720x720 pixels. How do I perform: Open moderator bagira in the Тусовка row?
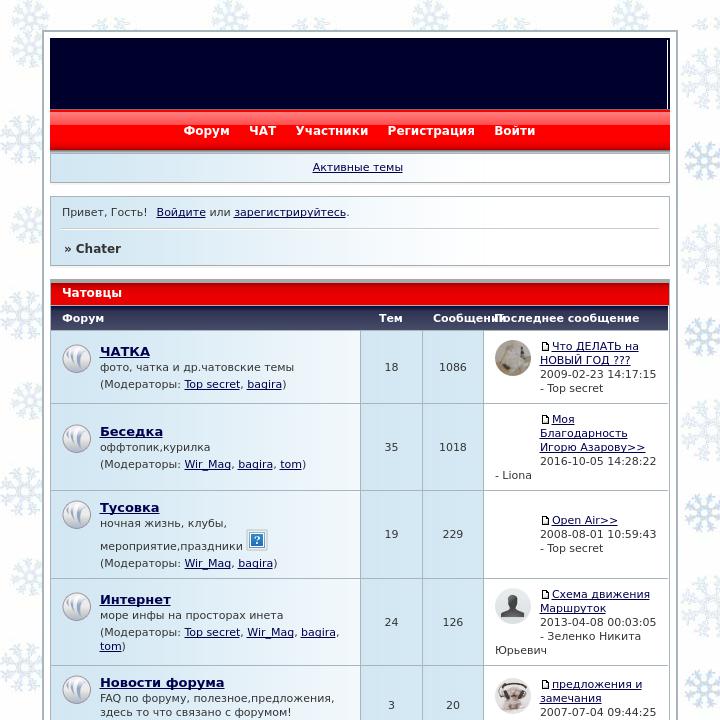[255, 563]
